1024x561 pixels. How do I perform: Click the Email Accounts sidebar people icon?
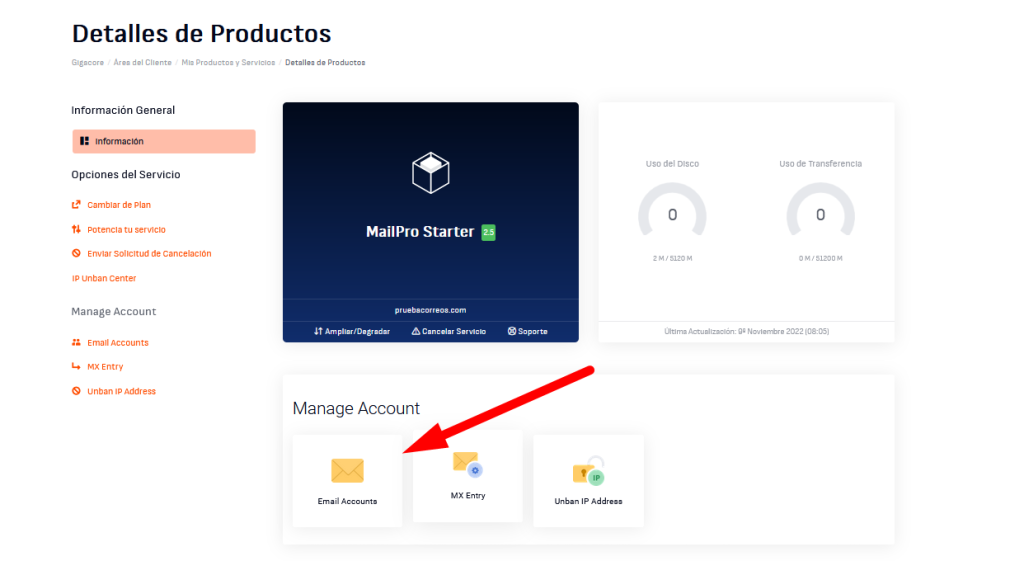coord(76,343)
